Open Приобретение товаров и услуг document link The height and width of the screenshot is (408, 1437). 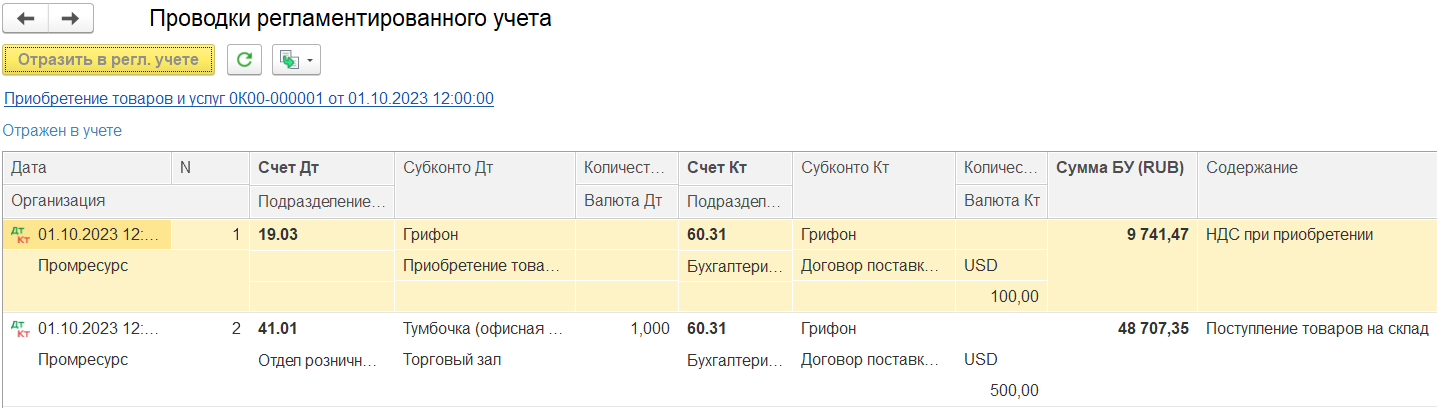point(249,98)
